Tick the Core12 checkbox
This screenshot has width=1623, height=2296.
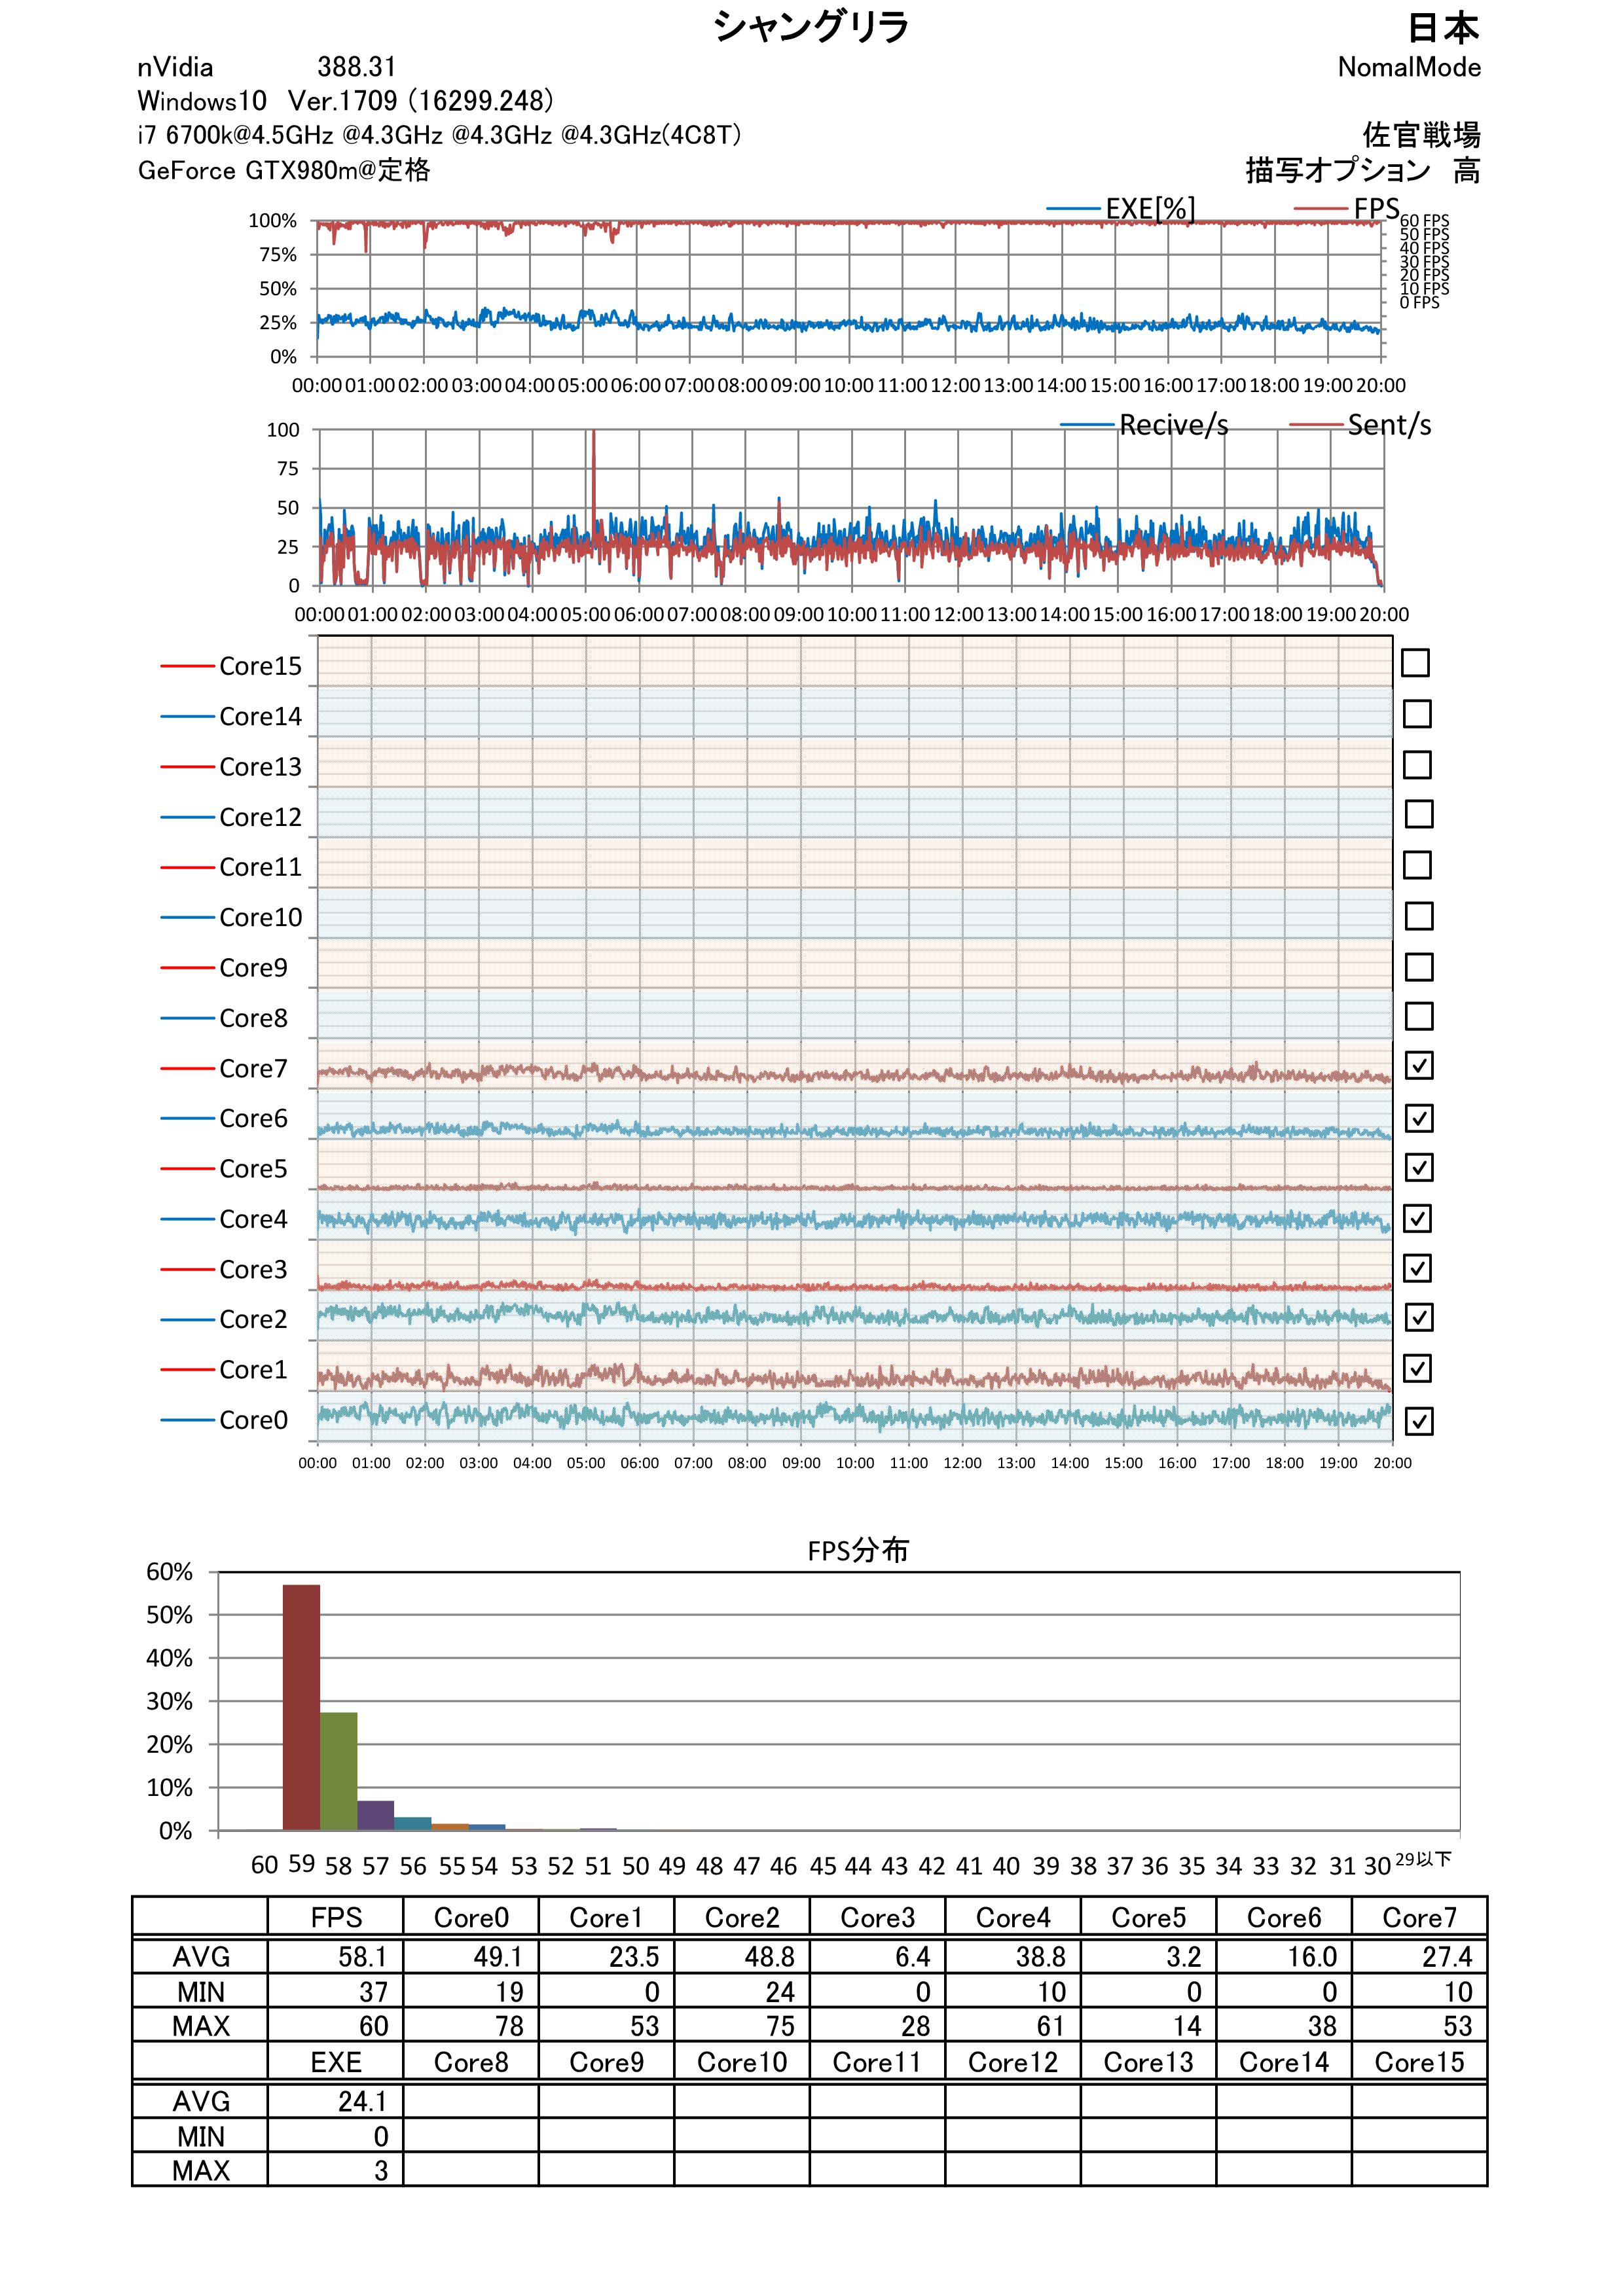click(1418, 814)
